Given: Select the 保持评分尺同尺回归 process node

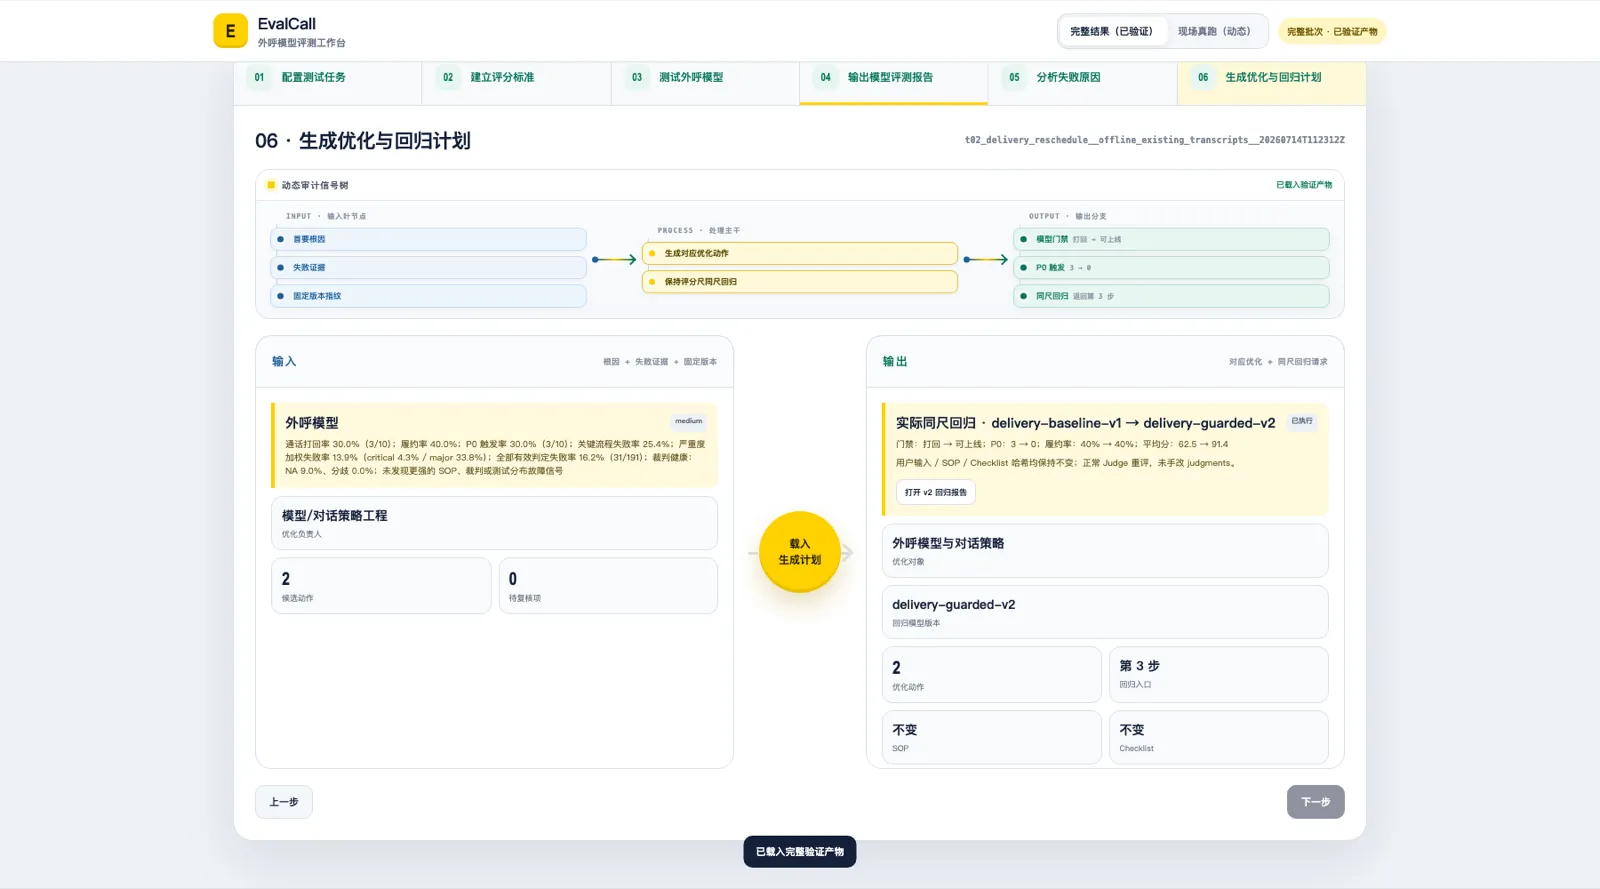Looking at the screenshot, I should click(800, 282).
